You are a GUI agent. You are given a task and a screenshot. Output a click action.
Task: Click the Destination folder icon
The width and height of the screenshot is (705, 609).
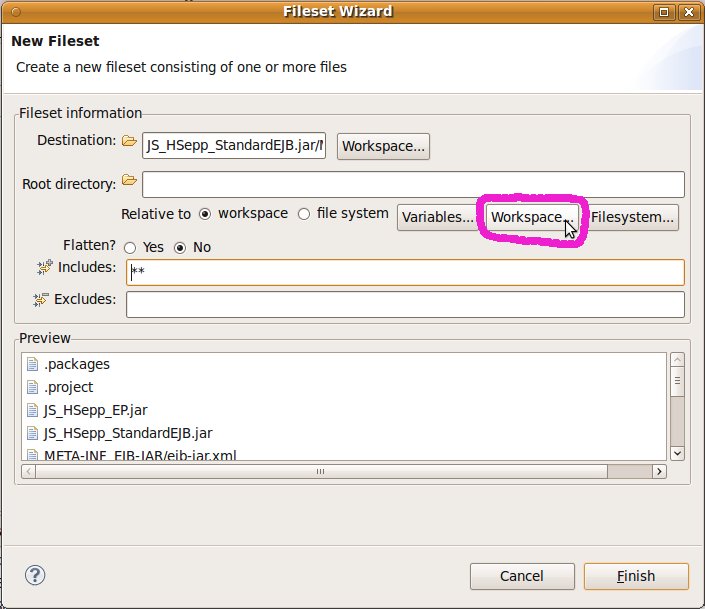click(x=129, y=141)
